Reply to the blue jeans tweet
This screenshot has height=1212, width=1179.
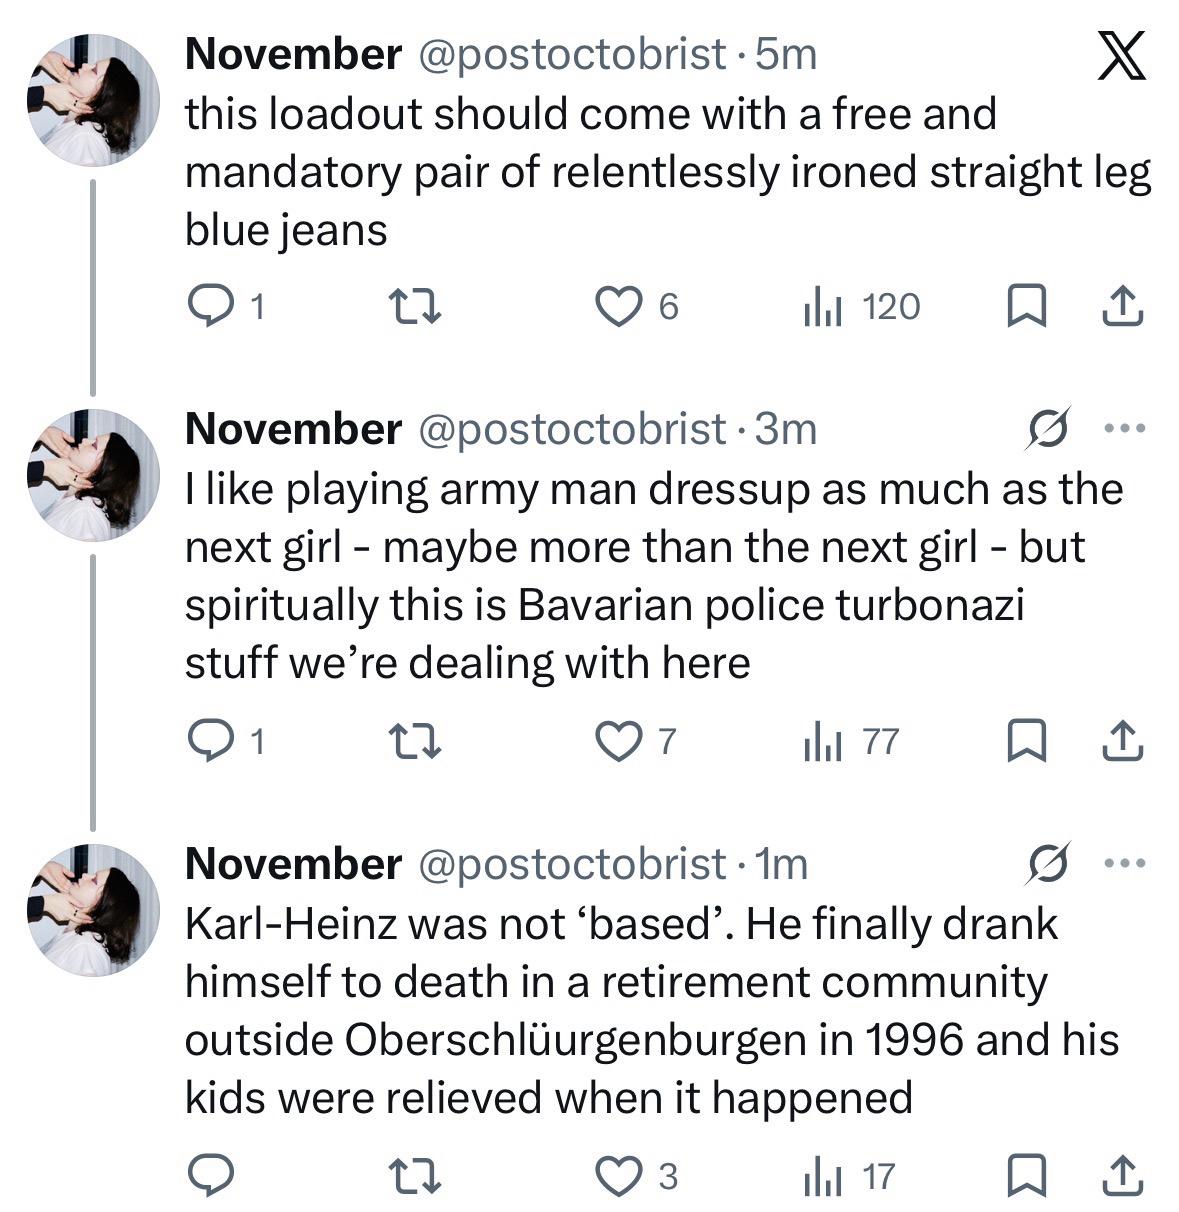[210, 306]
